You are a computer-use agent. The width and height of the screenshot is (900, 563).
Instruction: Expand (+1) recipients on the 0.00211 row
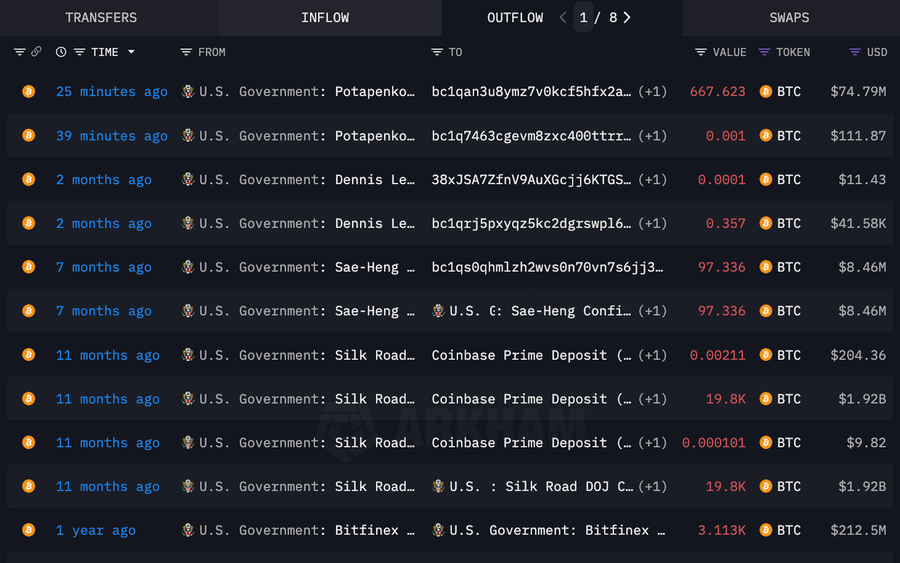click(x=653, y=355)
